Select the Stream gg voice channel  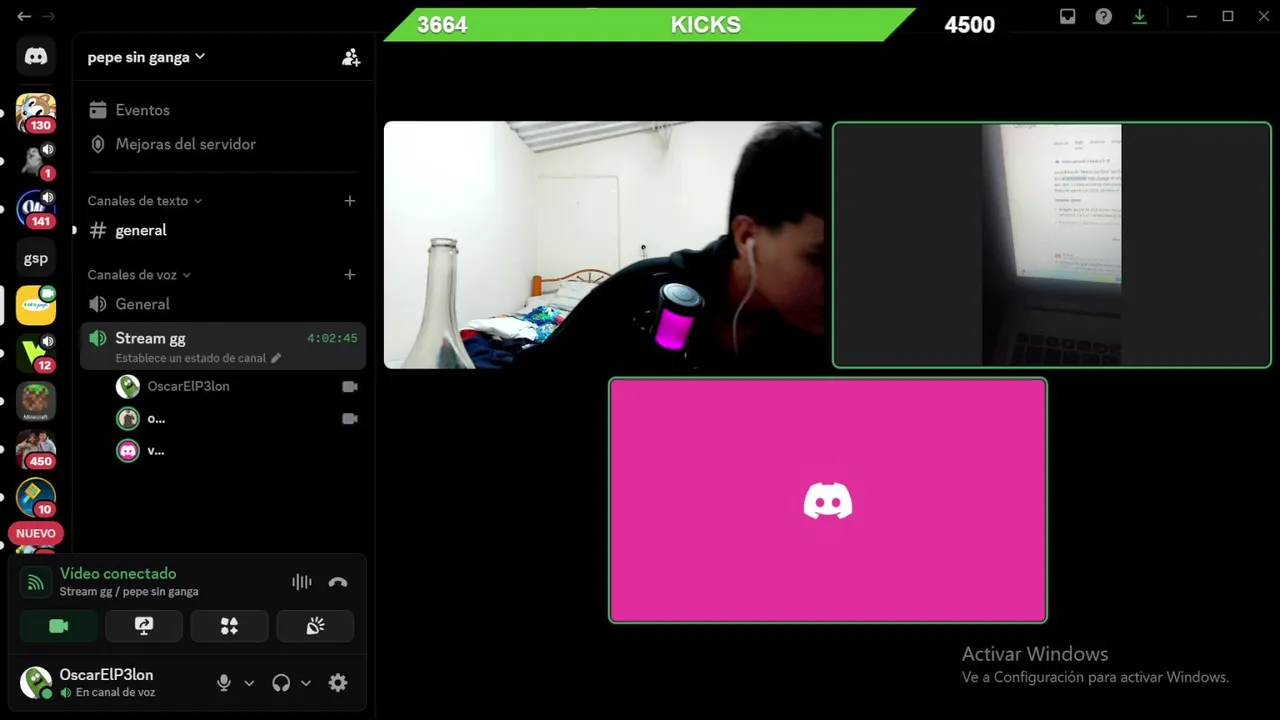pyautogui.click(x=222, y=346)
